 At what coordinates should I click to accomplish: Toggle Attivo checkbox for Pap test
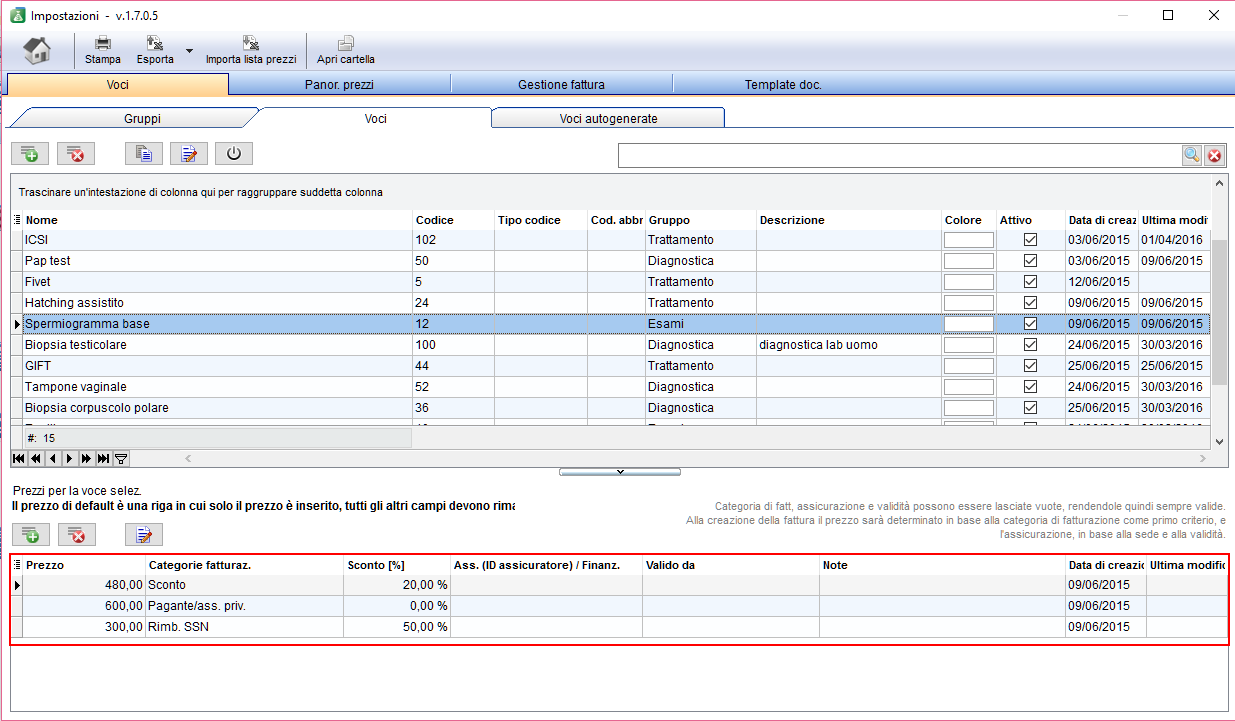(1030, 261)
